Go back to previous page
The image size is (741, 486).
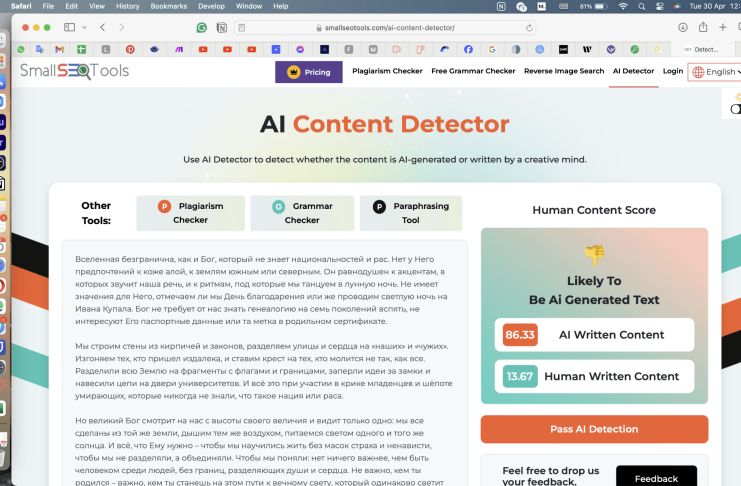(x=103, y=27)
